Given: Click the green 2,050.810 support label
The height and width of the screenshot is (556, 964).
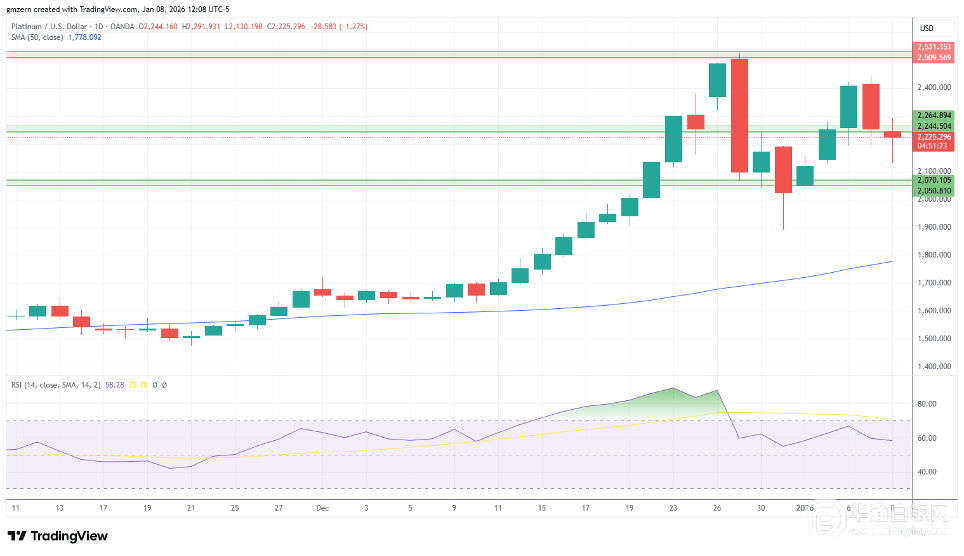Looking at the screenshot, I should (x=934, y=190).
